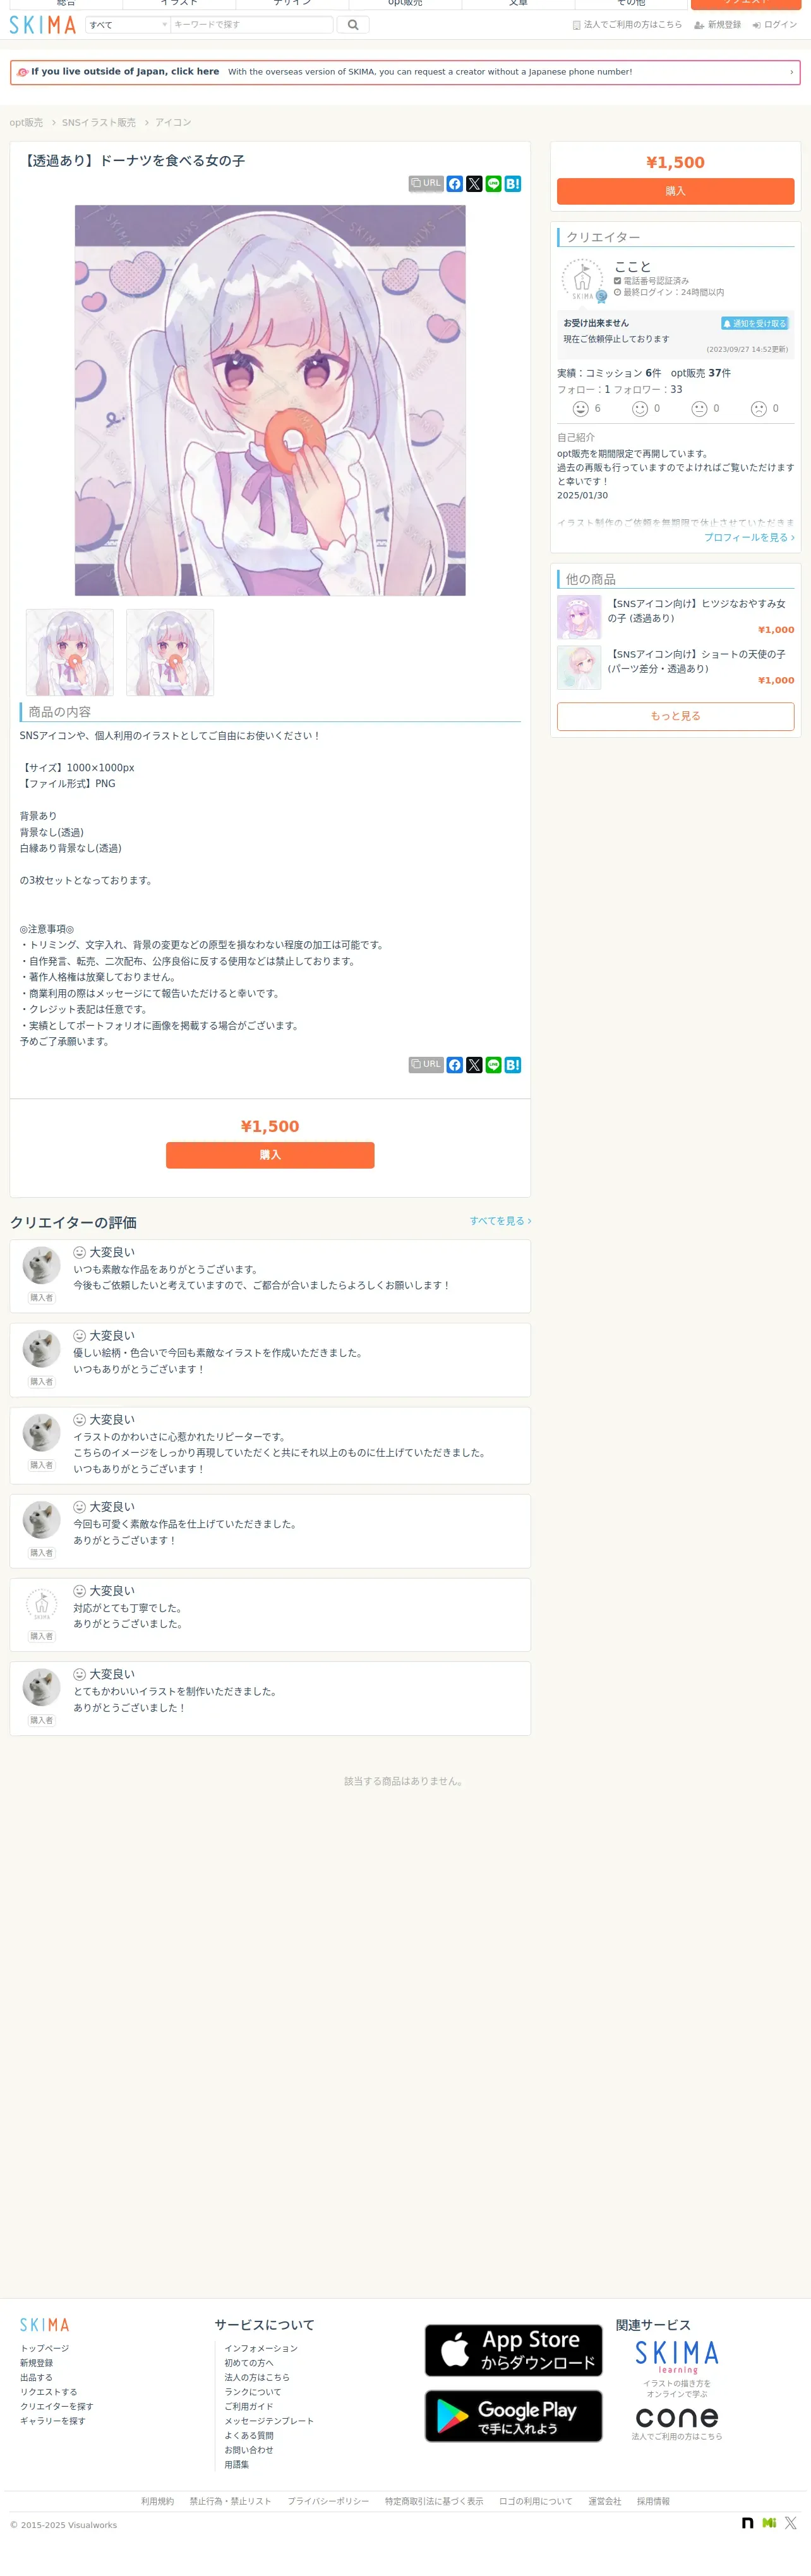The width and height of the screenshot is (811, 2576).
Task: Open 運営会社 in the bottom bar
Action: tap(604, 2501)
